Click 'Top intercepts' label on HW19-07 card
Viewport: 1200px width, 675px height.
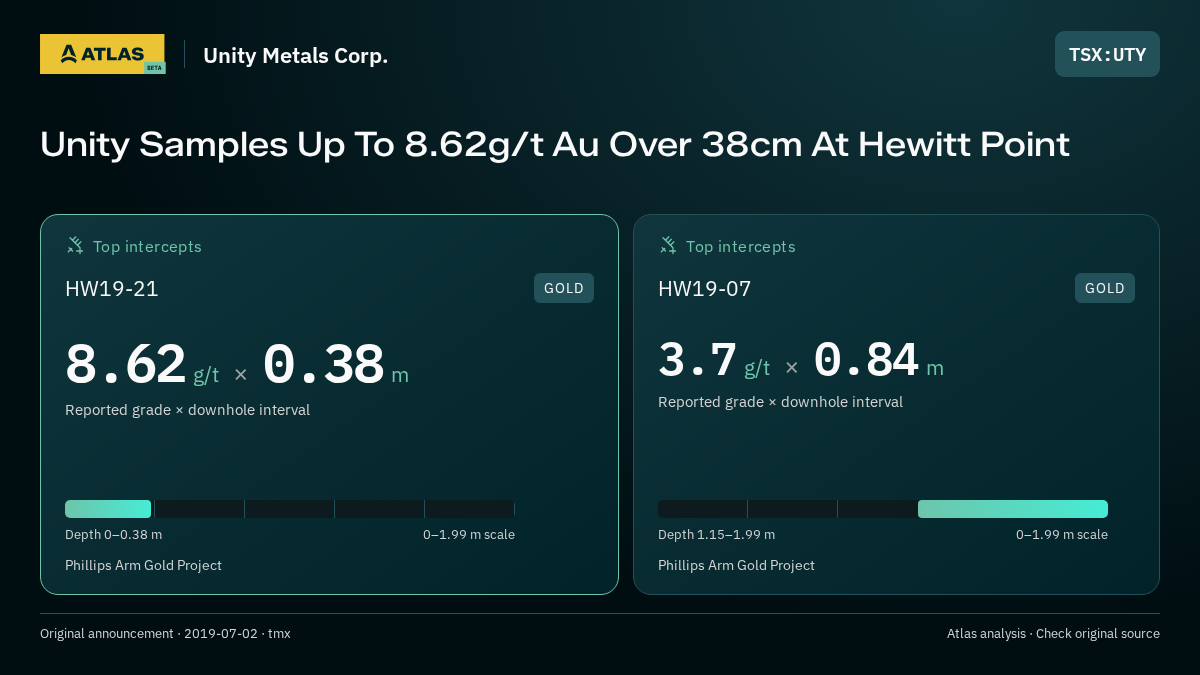740,246
